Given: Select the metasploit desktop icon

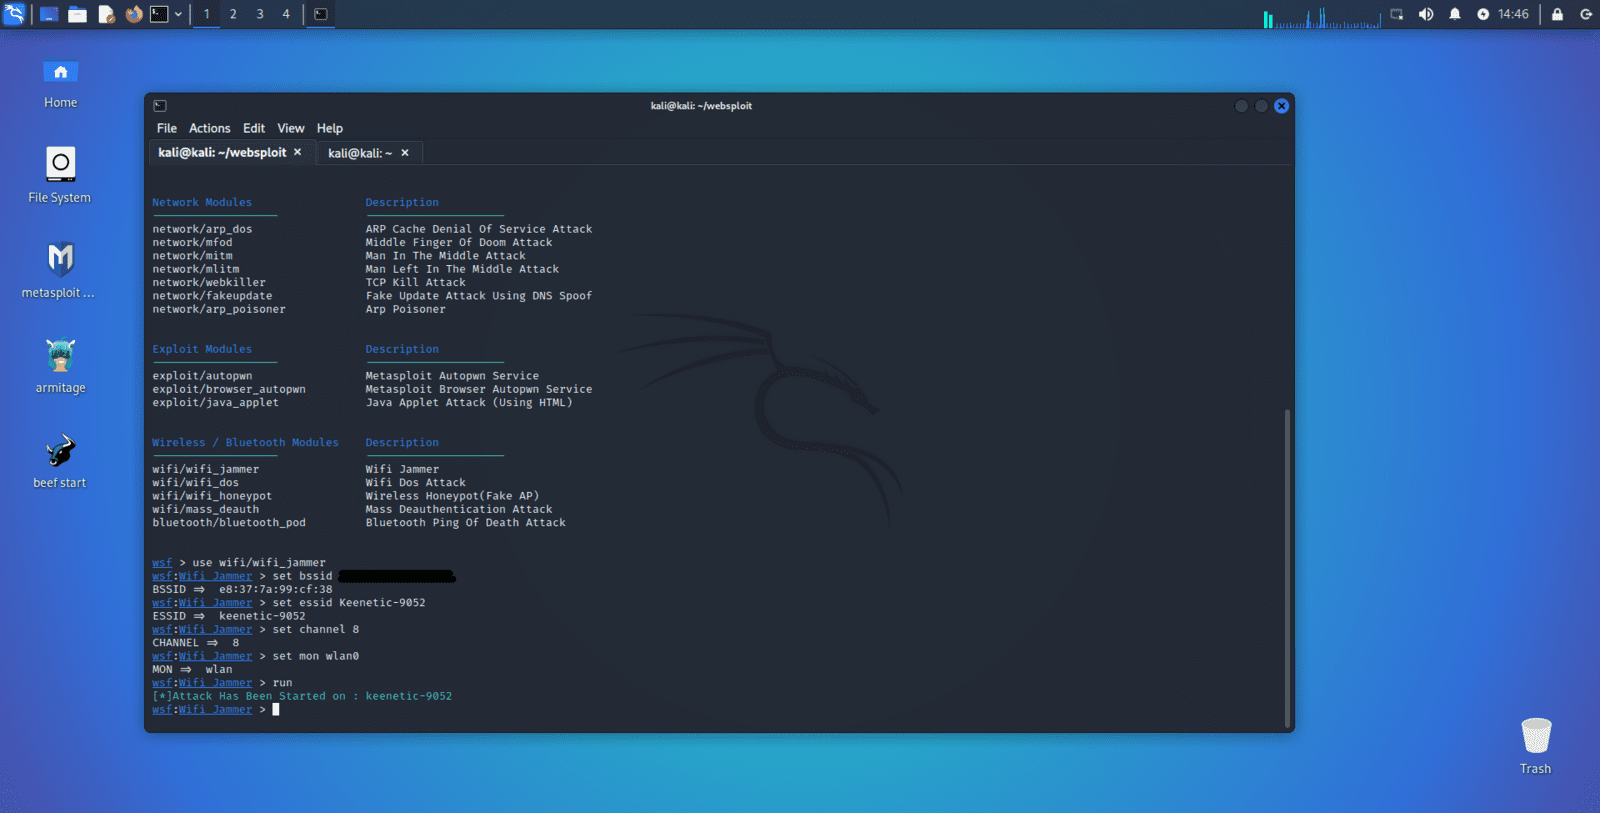Looking at the screenshot, I should pyautogui.click(x=60, y=270).
